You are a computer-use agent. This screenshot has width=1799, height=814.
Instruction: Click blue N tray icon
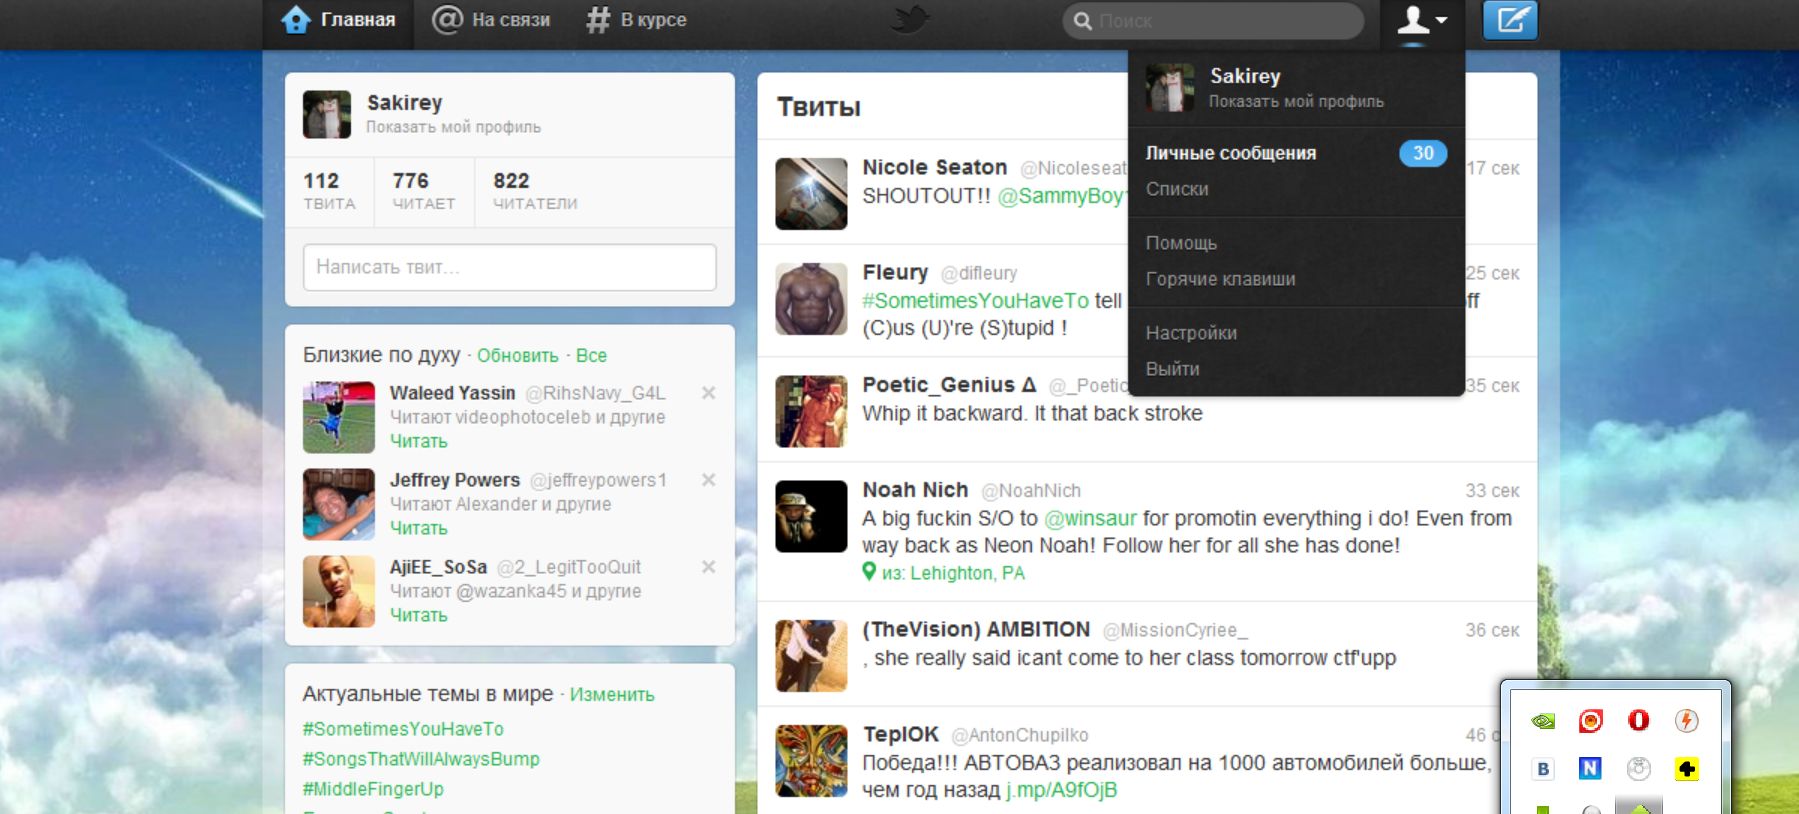tap(1590, 769)
